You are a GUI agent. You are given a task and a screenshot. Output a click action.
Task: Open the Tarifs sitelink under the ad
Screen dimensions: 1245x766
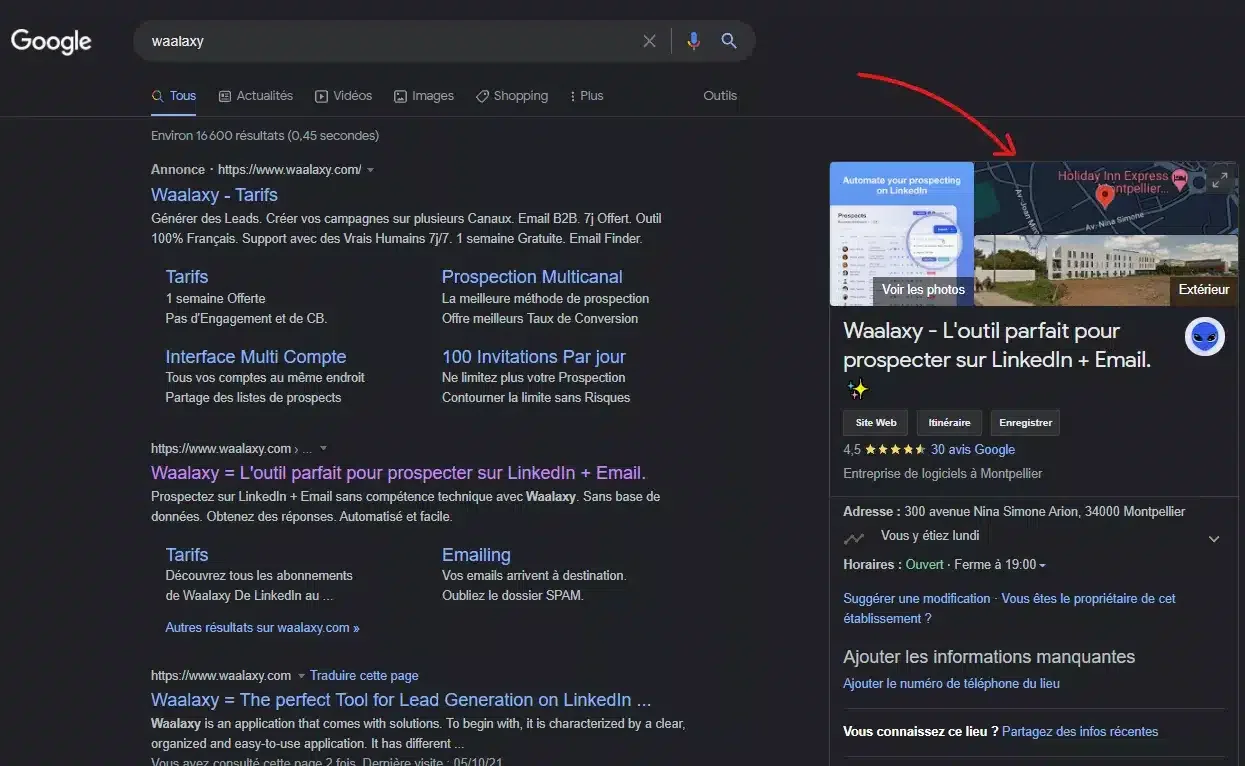pyautogui.click(x=187, y=277)
